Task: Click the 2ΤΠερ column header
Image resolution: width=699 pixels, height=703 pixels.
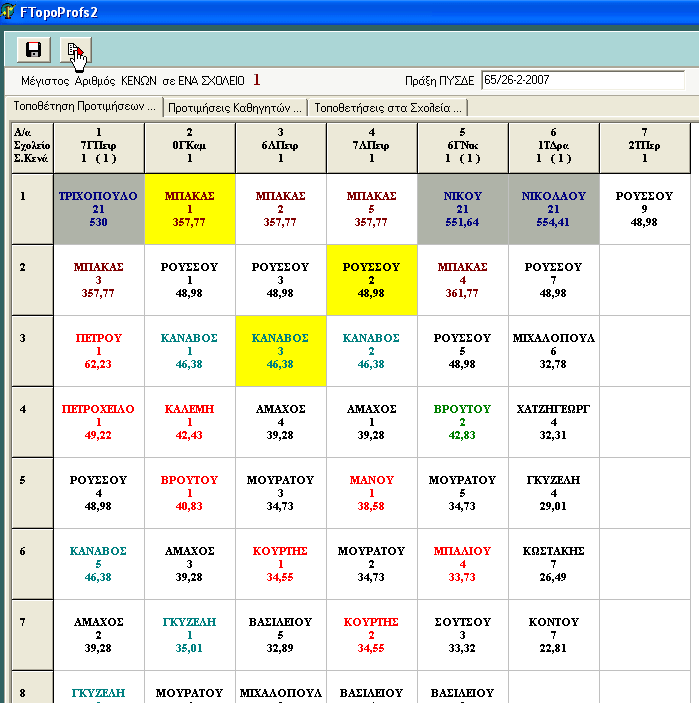Action: [x=644, y=145]
